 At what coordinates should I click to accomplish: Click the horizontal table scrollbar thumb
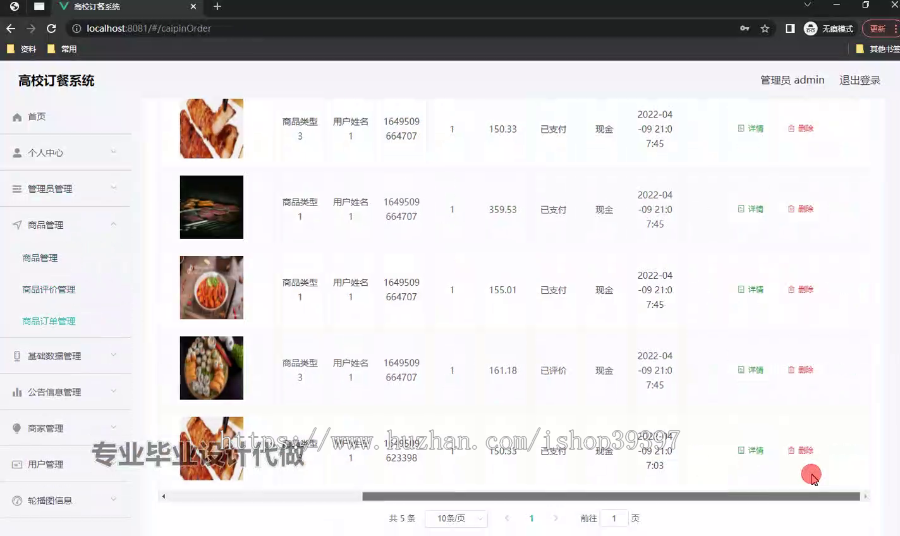click(611, 496)
